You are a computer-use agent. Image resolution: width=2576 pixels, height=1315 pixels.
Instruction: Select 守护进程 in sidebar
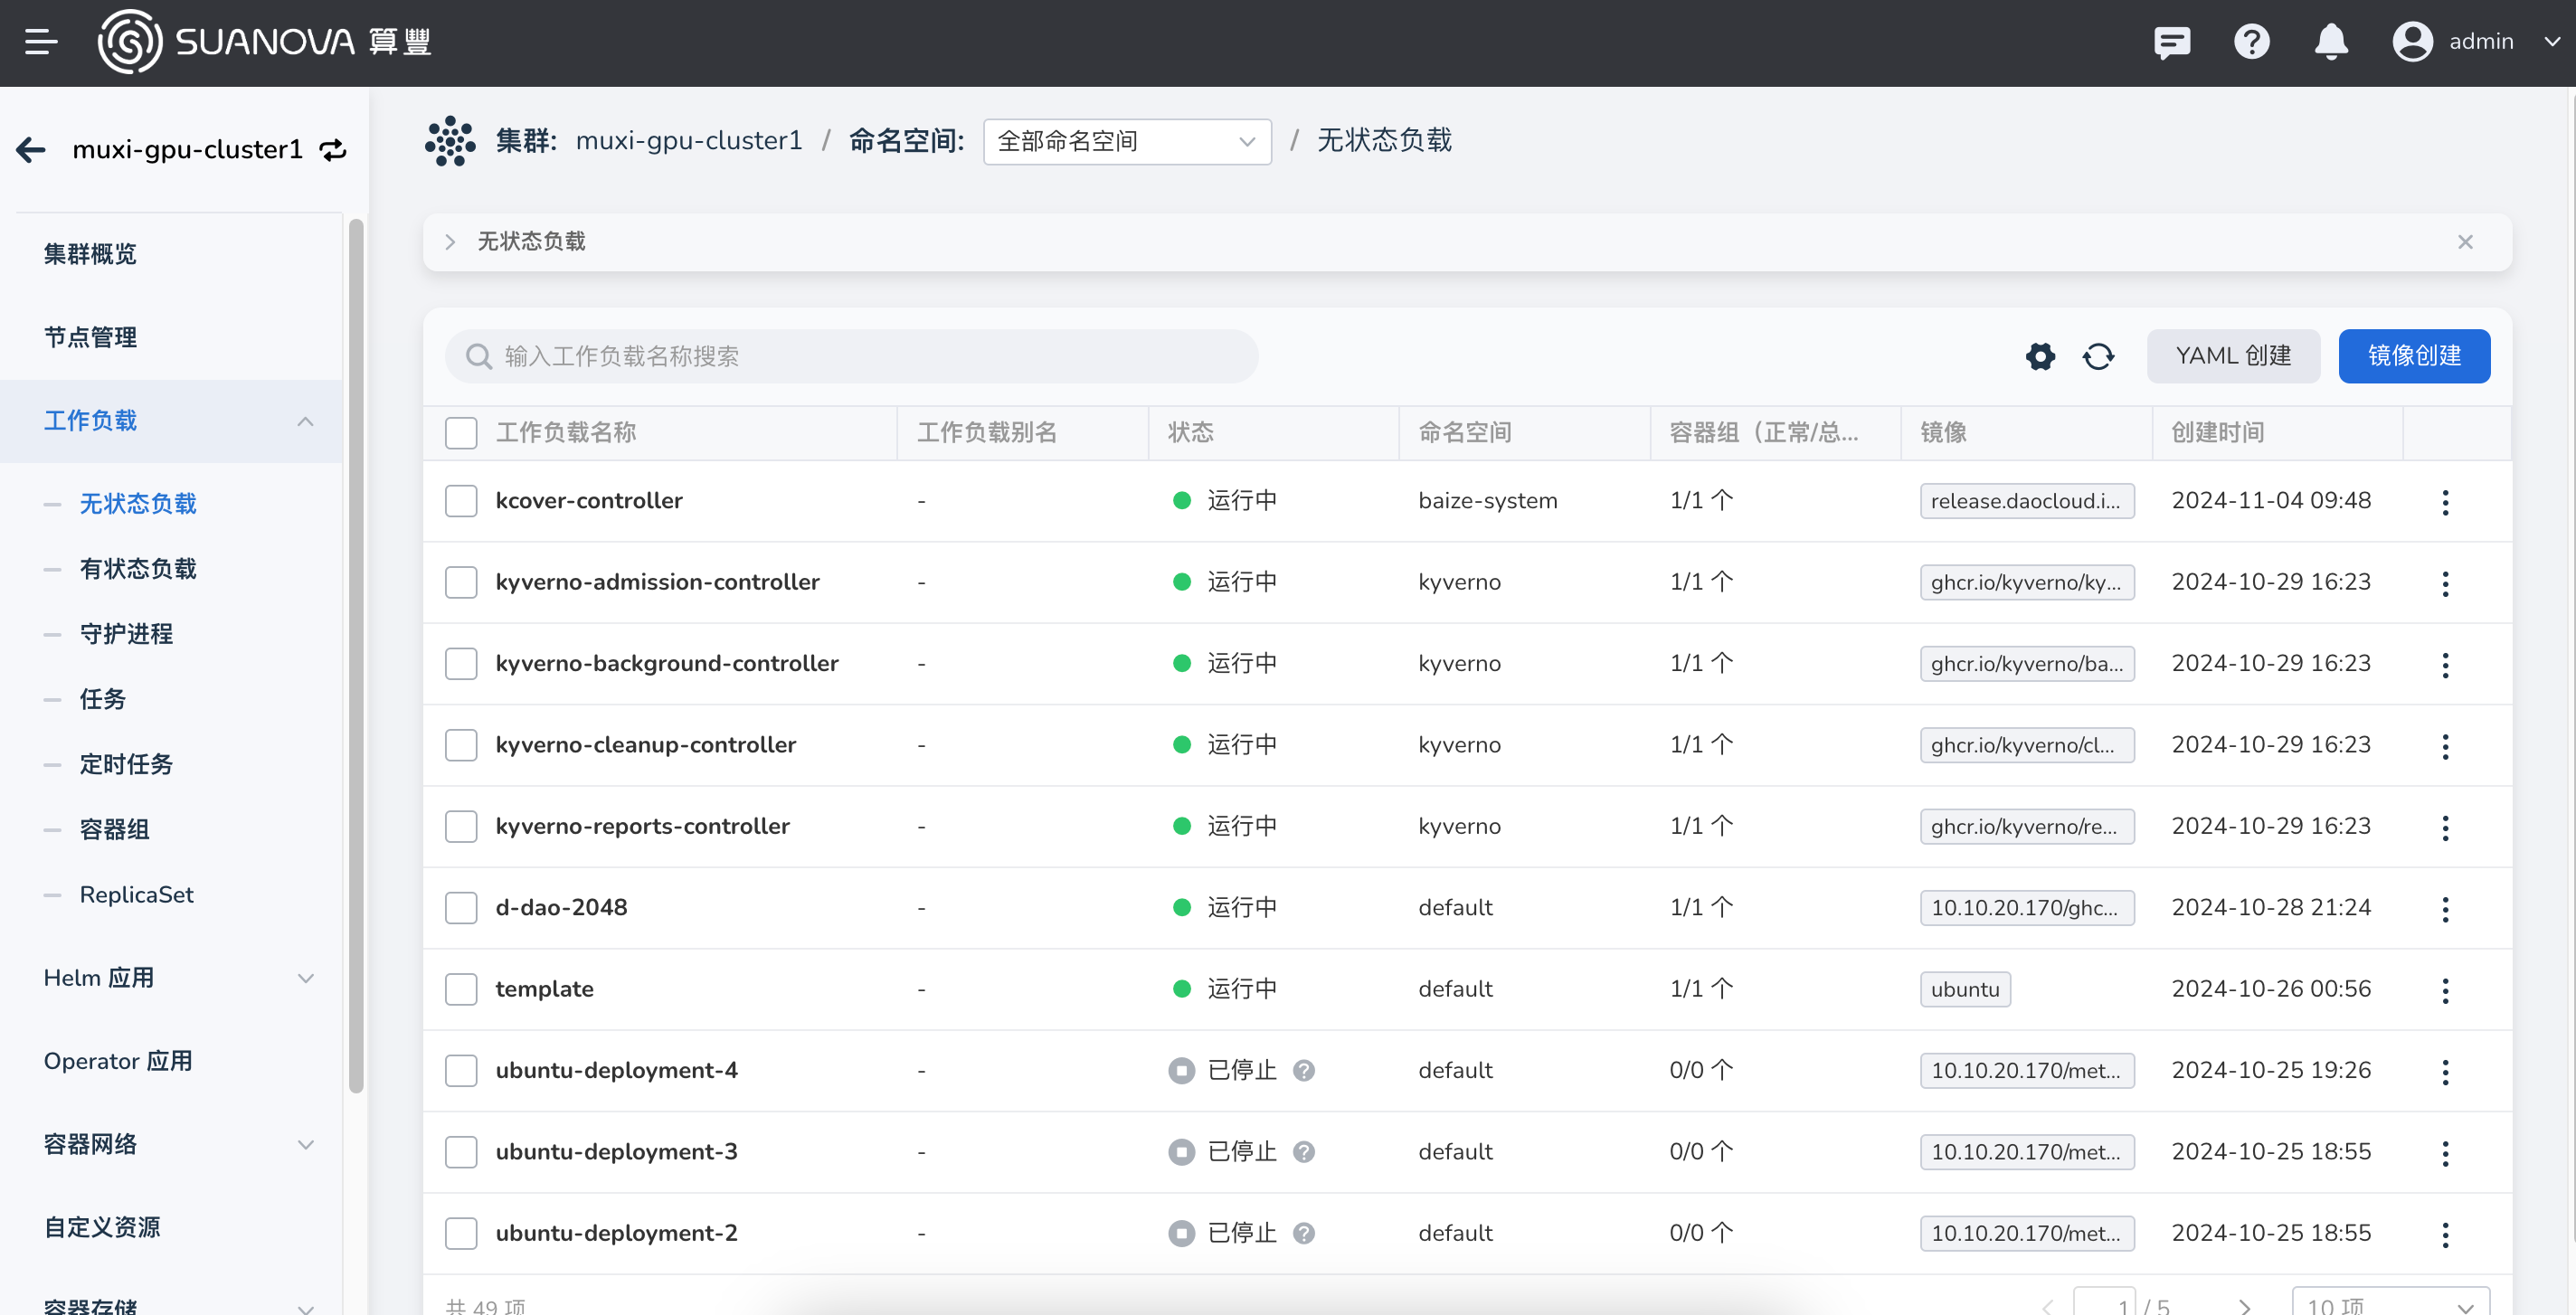(x=126, y=634)
